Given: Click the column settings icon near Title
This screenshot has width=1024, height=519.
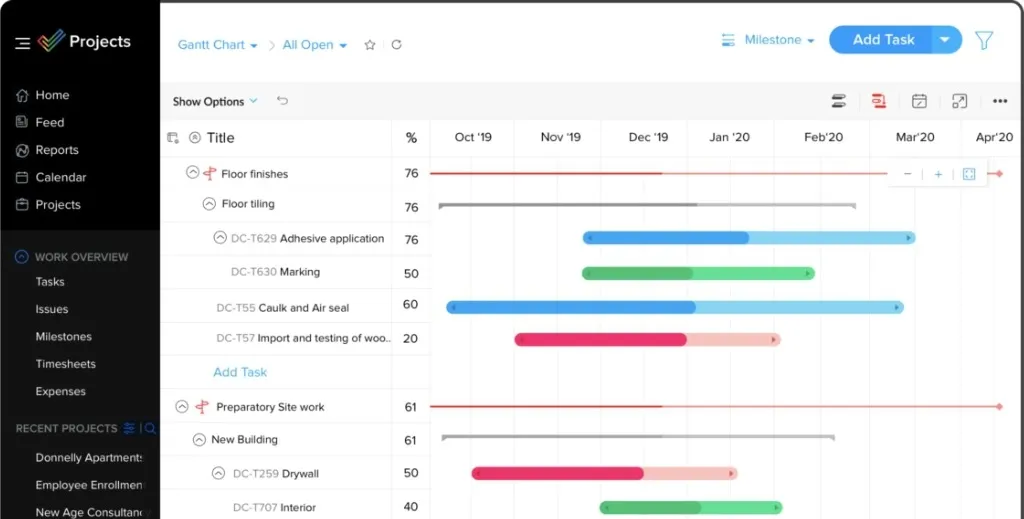Looking at the screenshot, I should (x=173, y=138).
